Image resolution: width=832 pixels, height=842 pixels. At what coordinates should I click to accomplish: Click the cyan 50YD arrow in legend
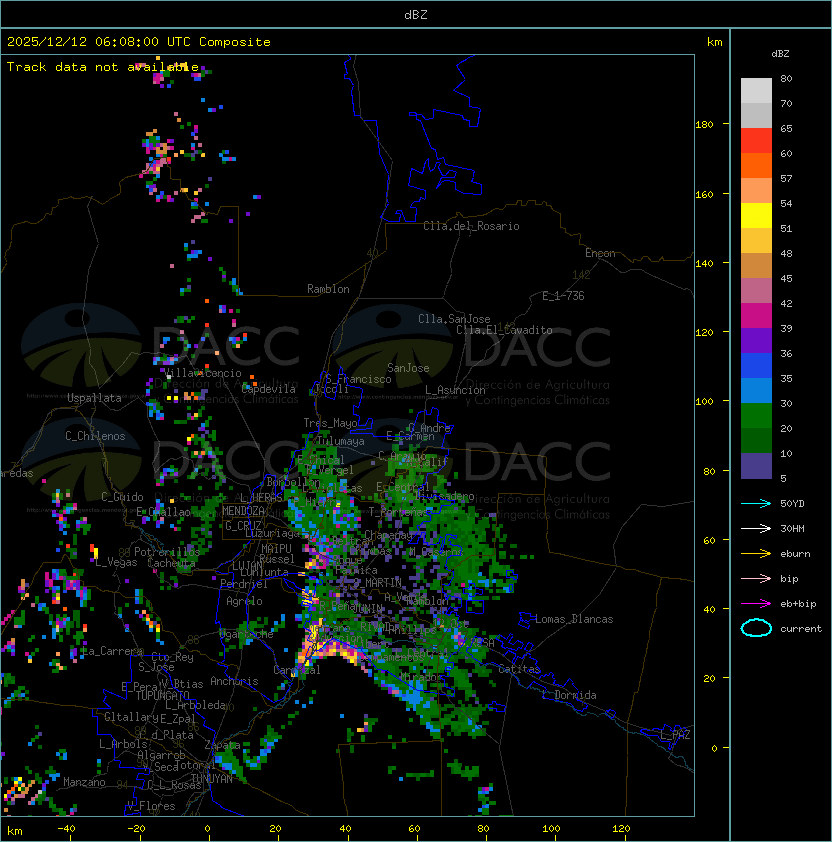[x=756, y=503]
